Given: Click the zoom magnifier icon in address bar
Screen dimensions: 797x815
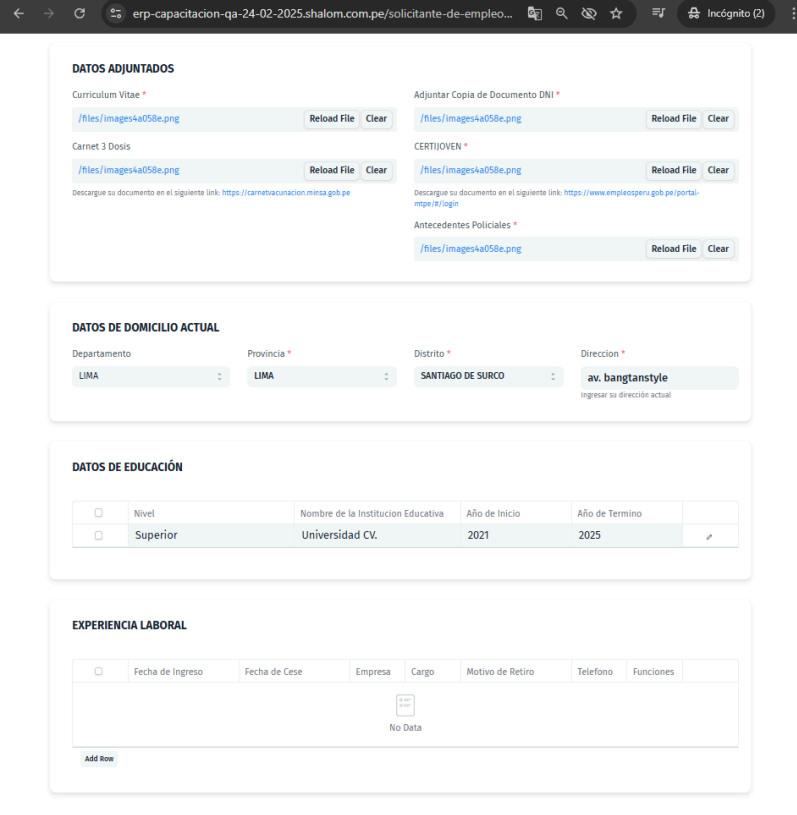Looking at the screenshot, I should click(562, 14).
